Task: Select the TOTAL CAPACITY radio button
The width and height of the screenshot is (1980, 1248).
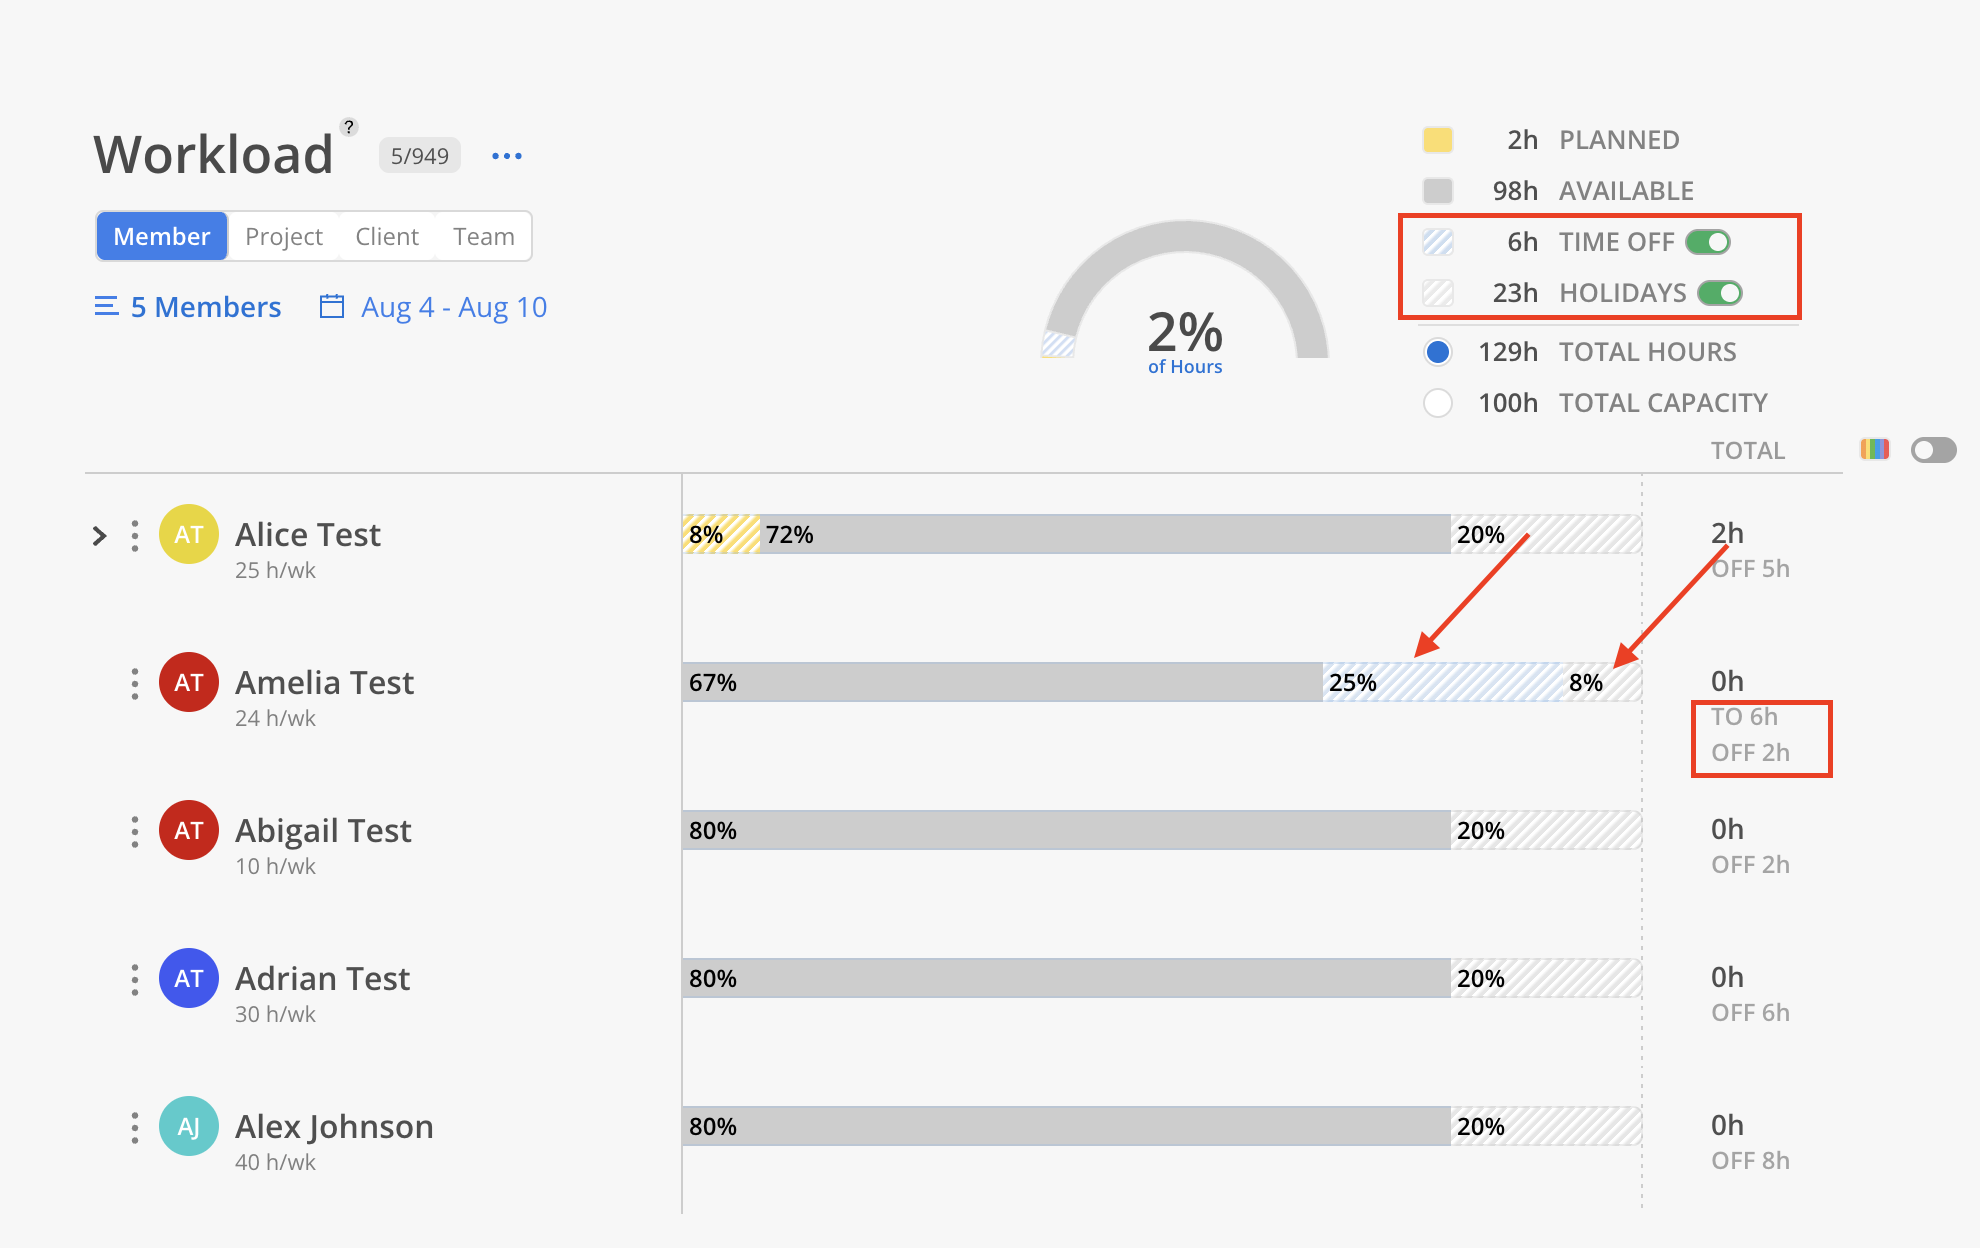Action: click(1438, 403)
